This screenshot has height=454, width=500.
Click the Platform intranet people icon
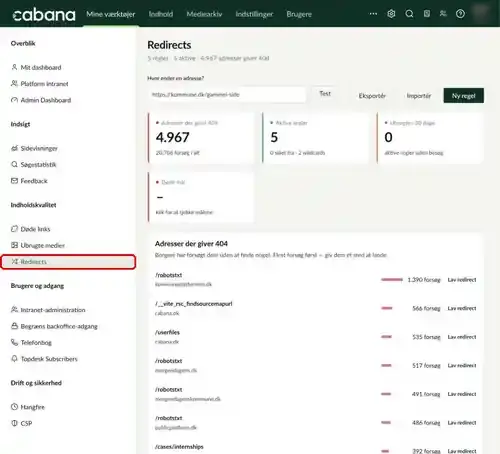(x=14, y=83)
